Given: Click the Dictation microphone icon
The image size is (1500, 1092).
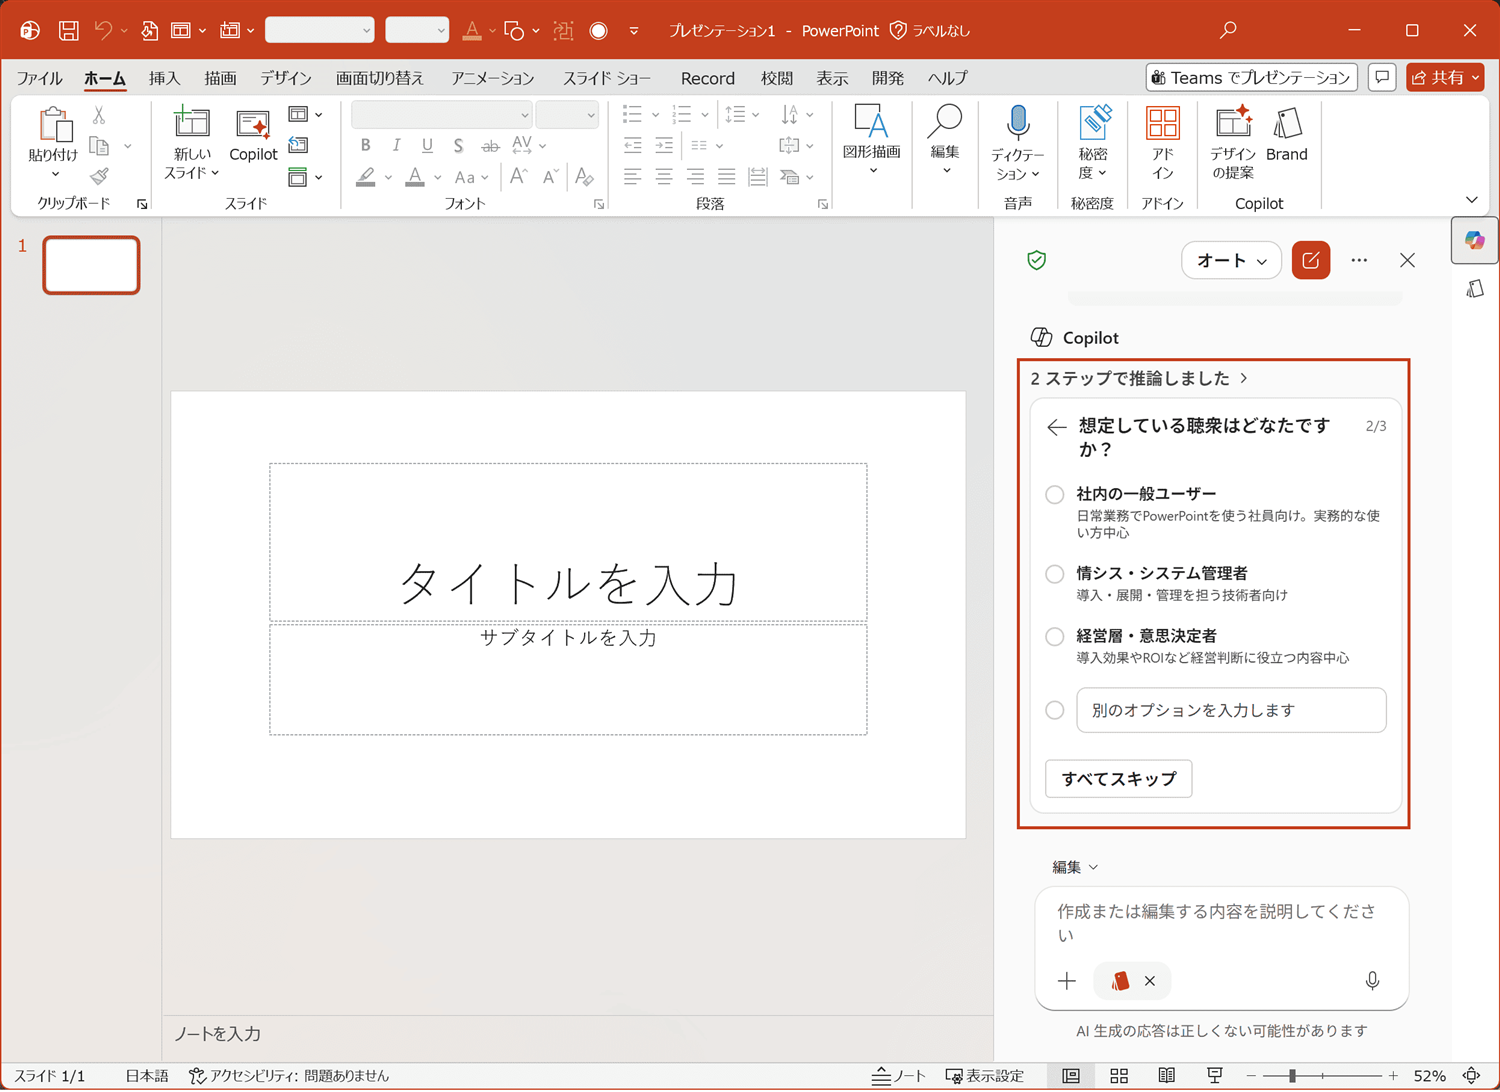Looking at the screenshot, I should click(1018, 122).
